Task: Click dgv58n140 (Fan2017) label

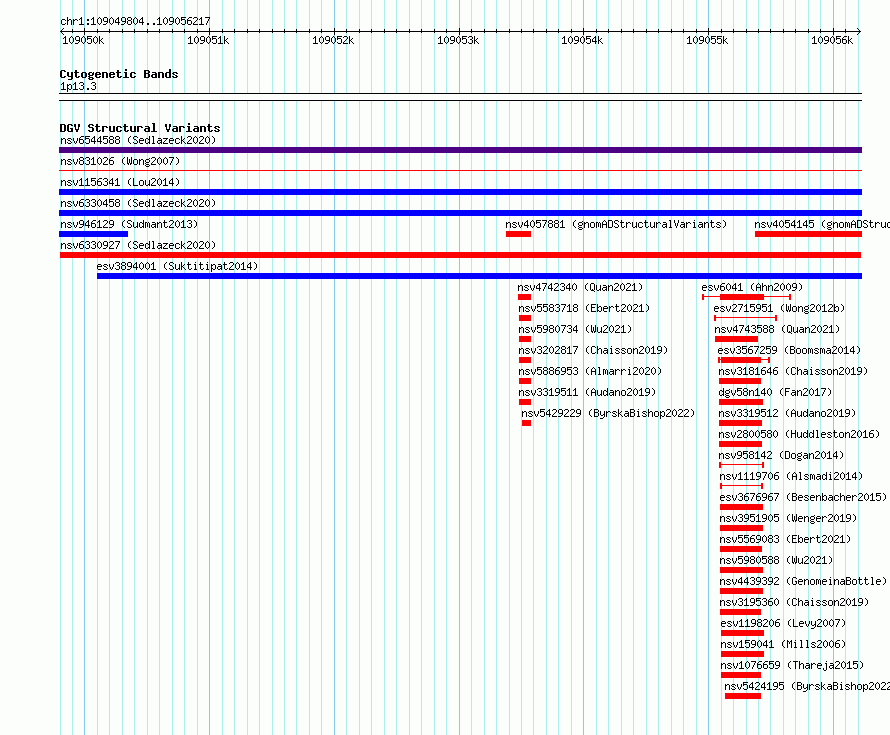Action: pyautogui.click(x=775, y=392)
